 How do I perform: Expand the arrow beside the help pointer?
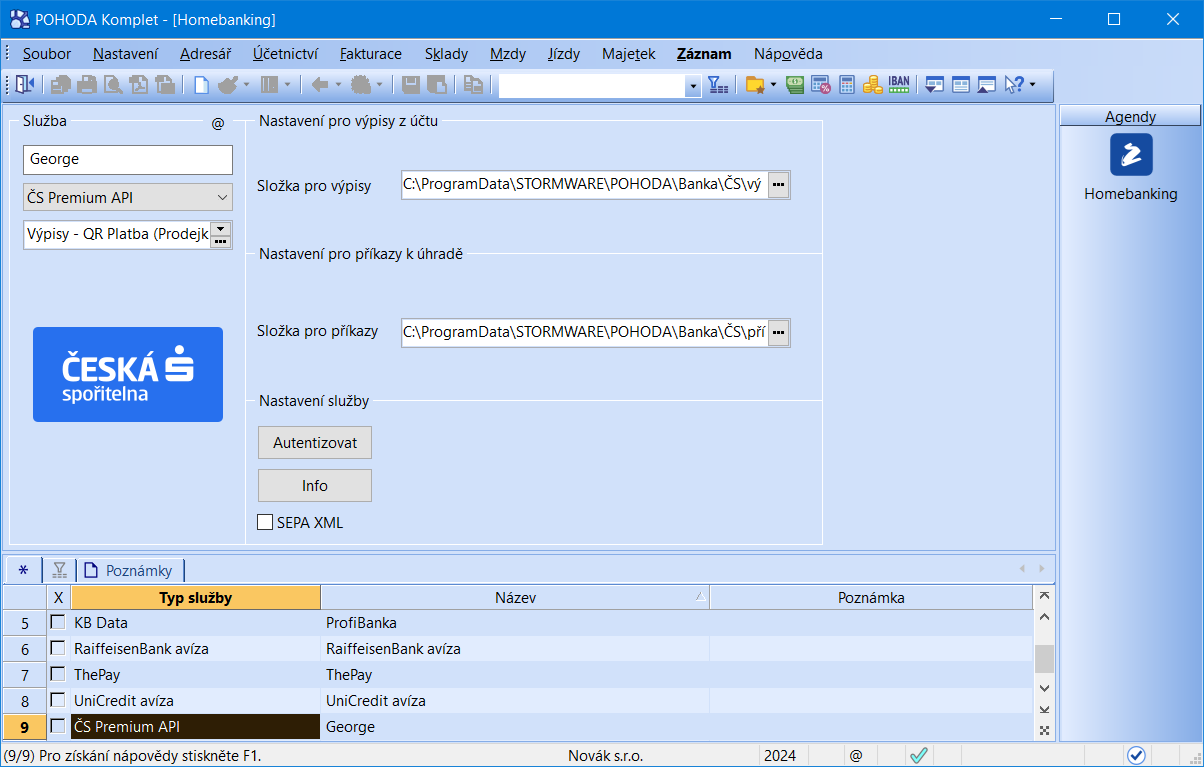1032,86
